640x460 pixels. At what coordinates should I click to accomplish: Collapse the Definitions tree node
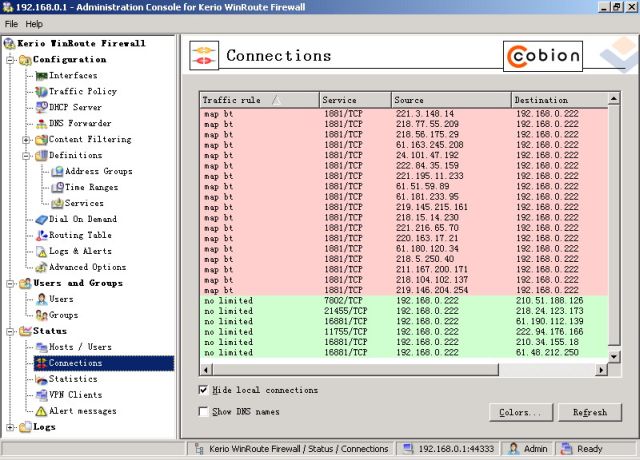click(27, 155)
